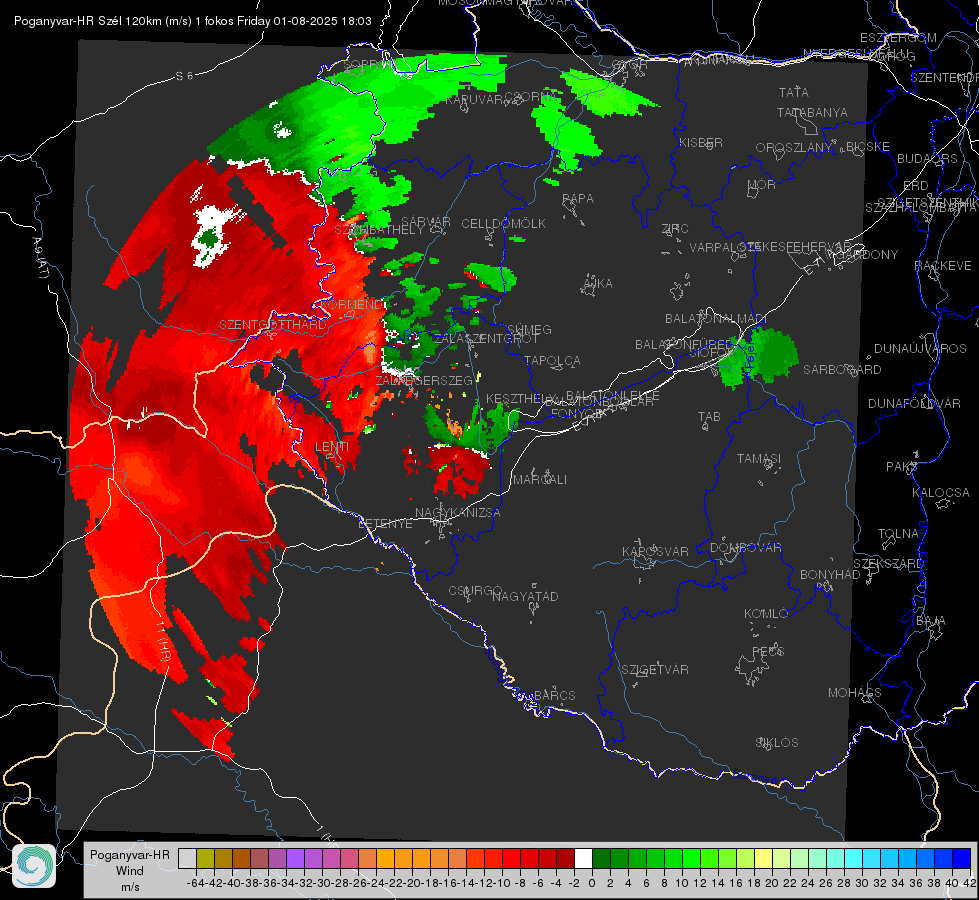
Task: Click the OROSZLANY city label
Action: pos(794,148)
